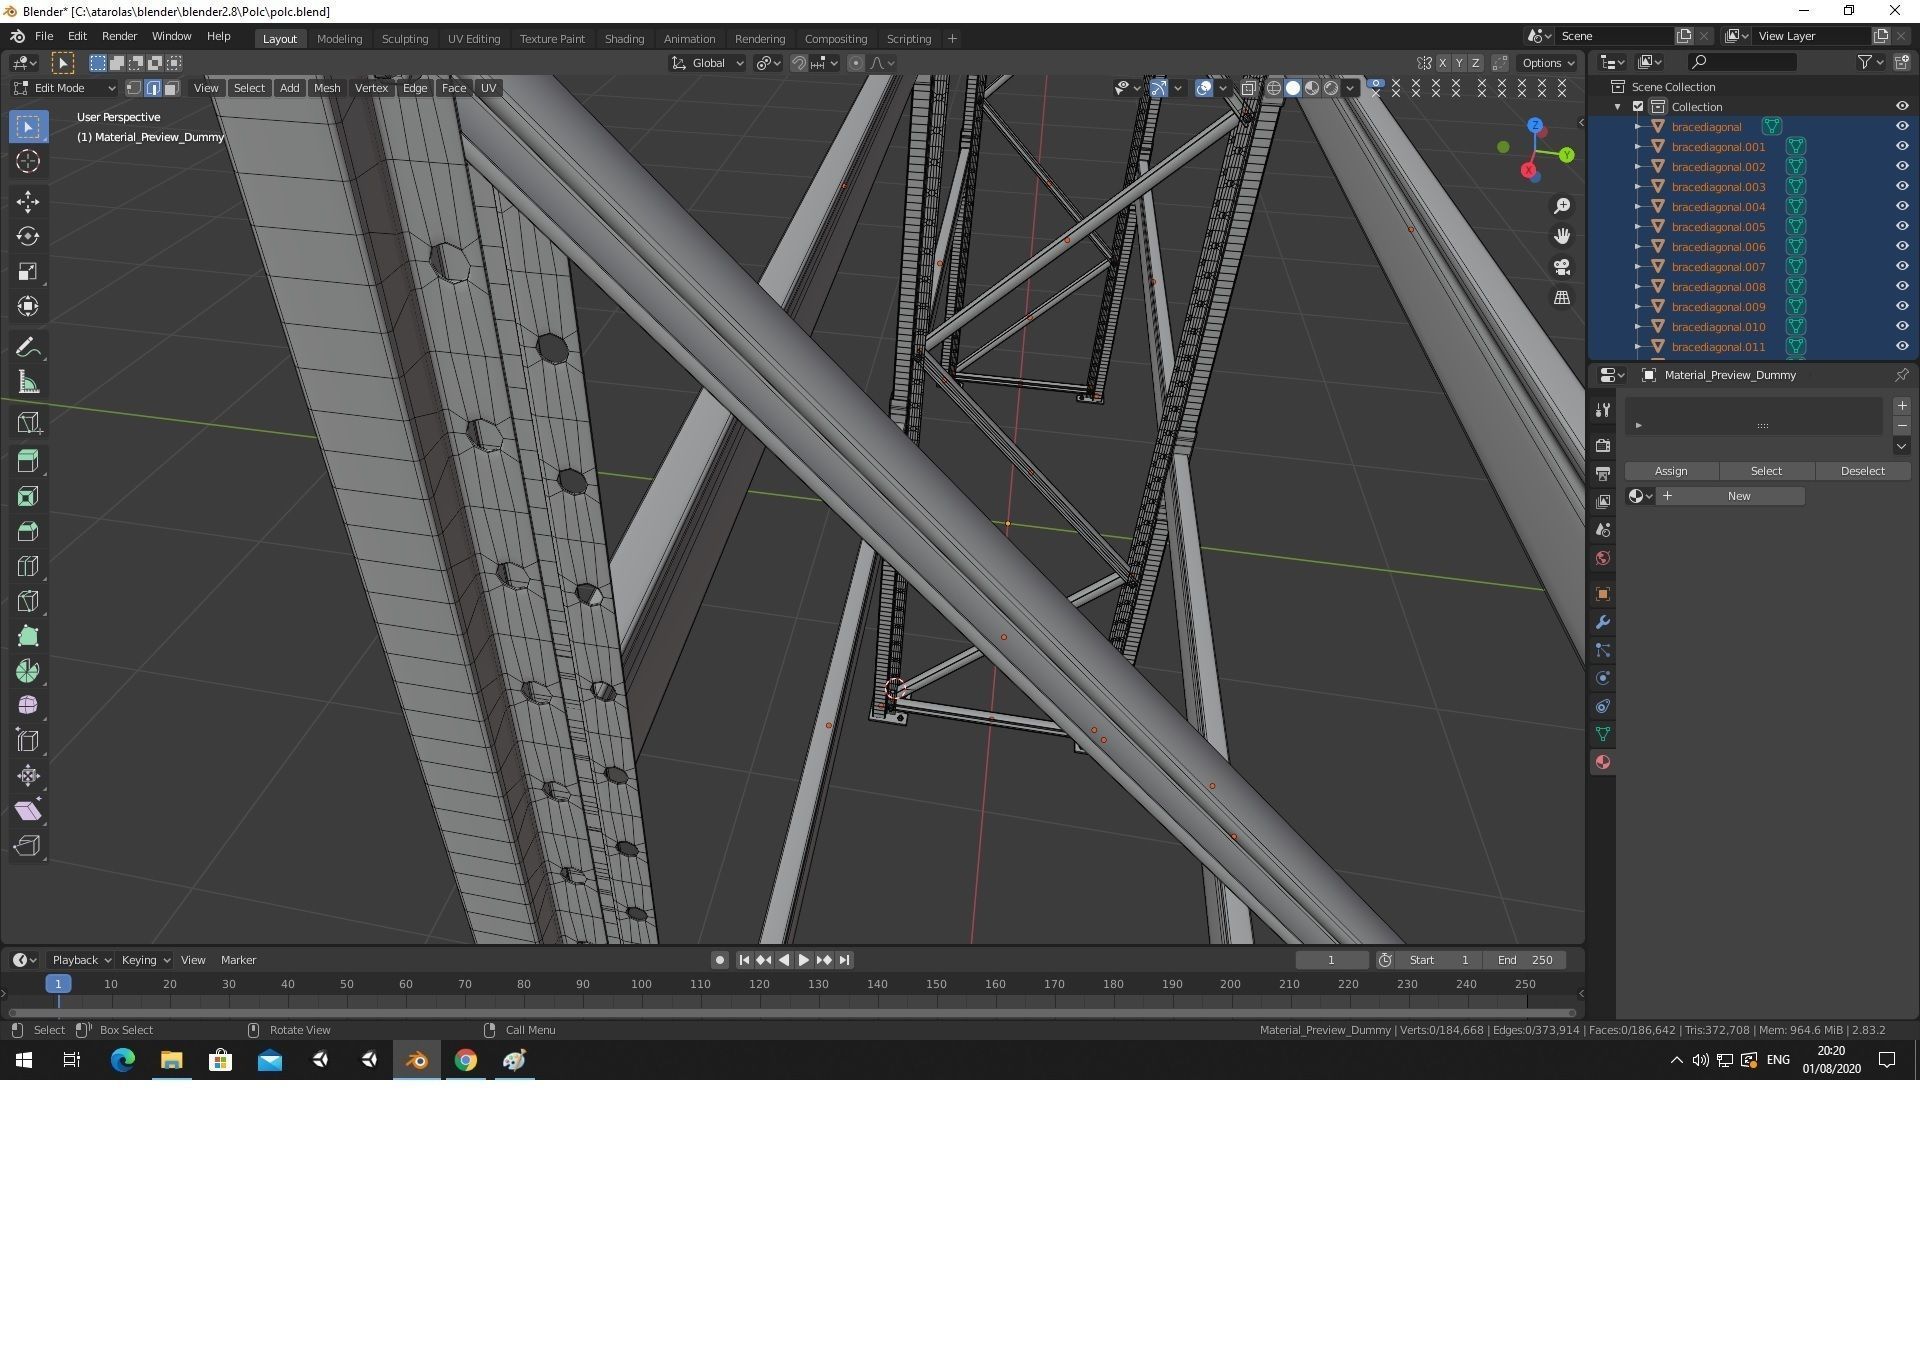Select the Knife tool
The width and height of the screenshot is (1920, 1360).
click(x=28, y=601)
